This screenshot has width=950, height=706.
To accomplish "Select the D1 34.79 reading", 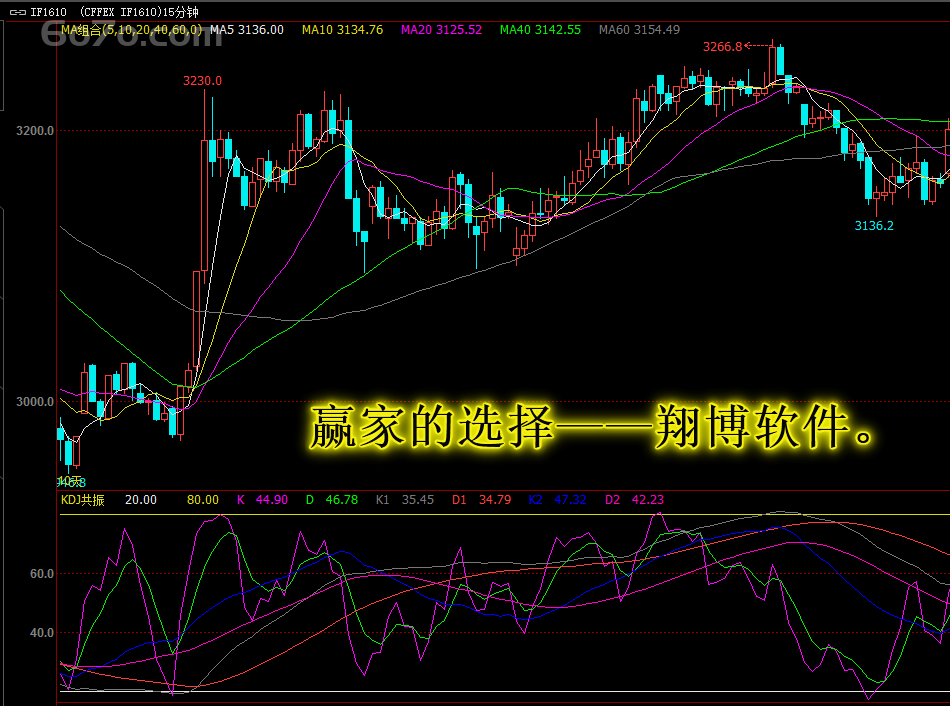I will [x=482, y=500].
